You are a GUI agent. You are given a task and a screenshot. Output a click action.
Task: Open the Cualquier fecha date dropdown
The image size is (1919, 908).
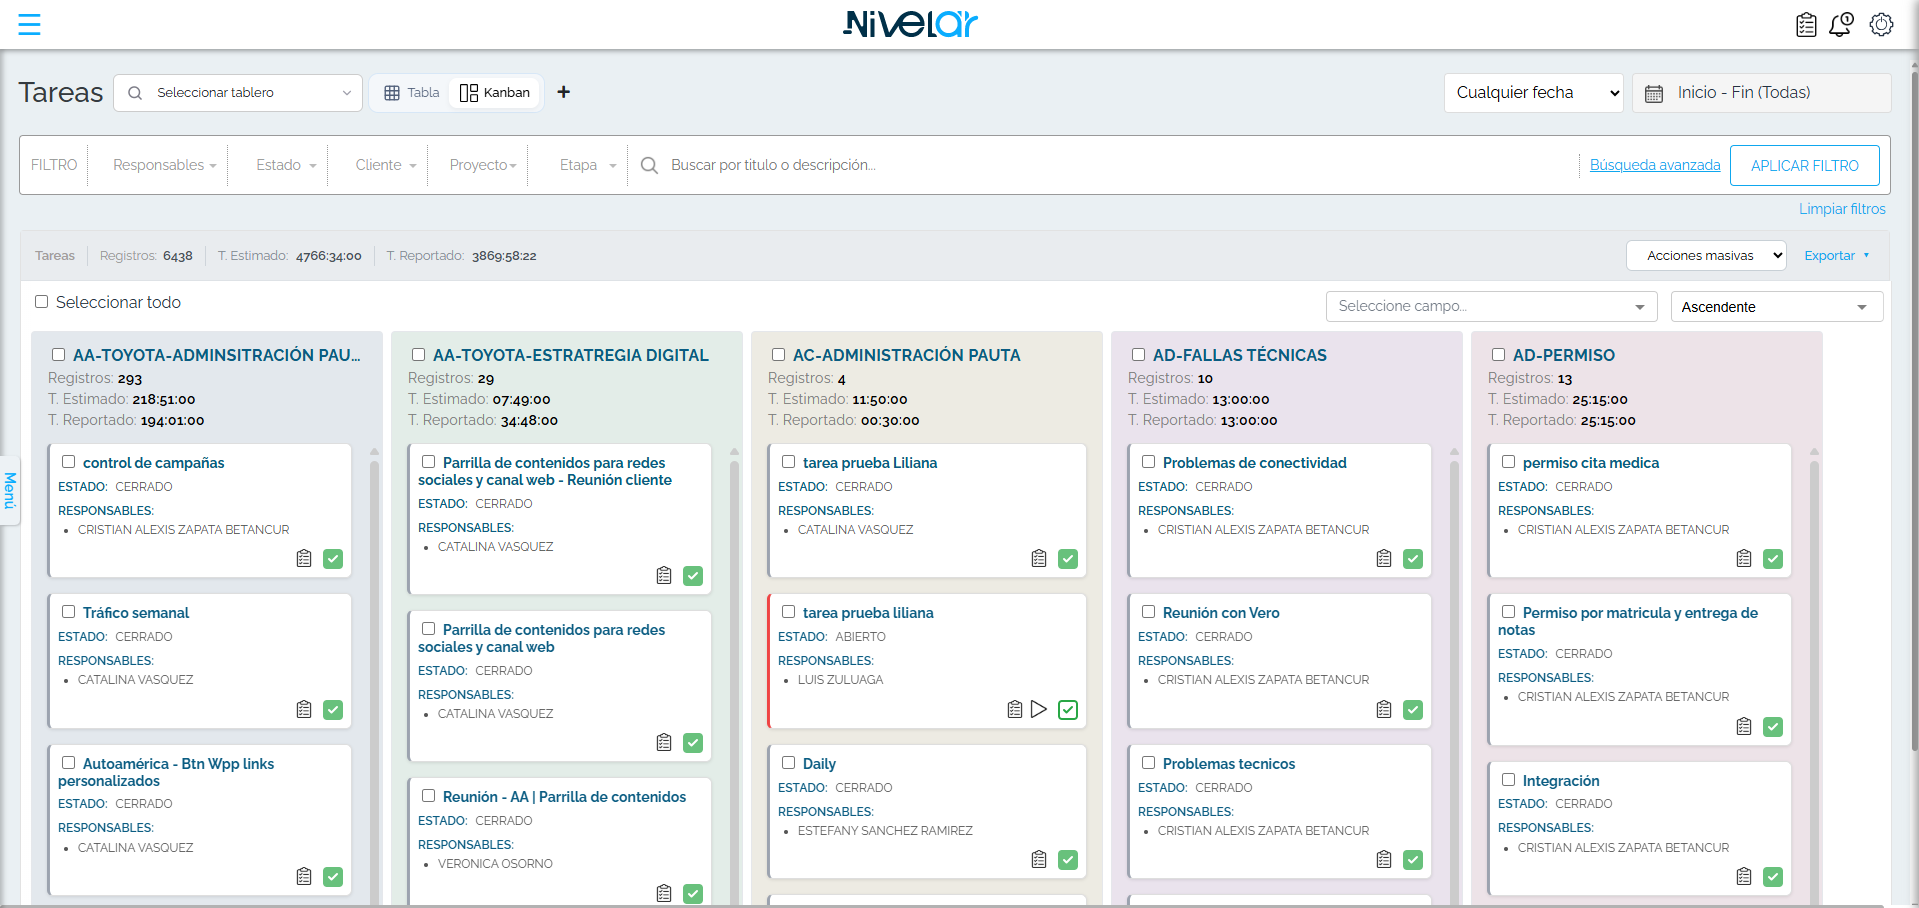click(1532, 93)
